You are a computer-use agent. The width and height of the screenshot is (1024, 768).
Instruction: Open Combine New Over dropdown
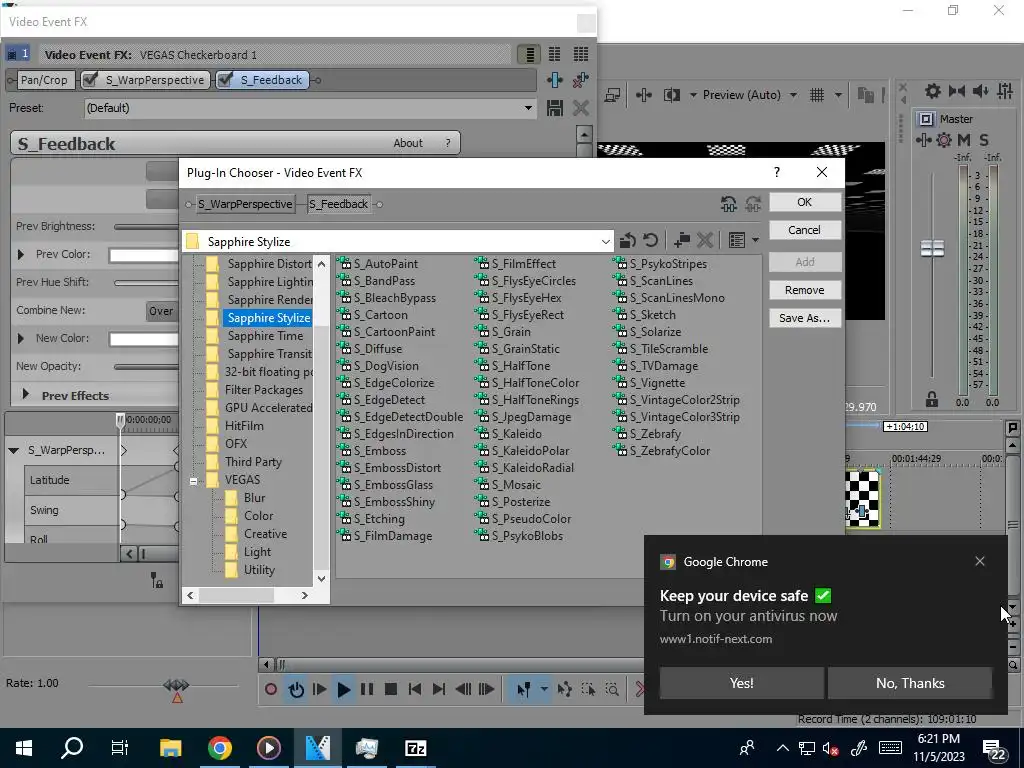[161, 311]
